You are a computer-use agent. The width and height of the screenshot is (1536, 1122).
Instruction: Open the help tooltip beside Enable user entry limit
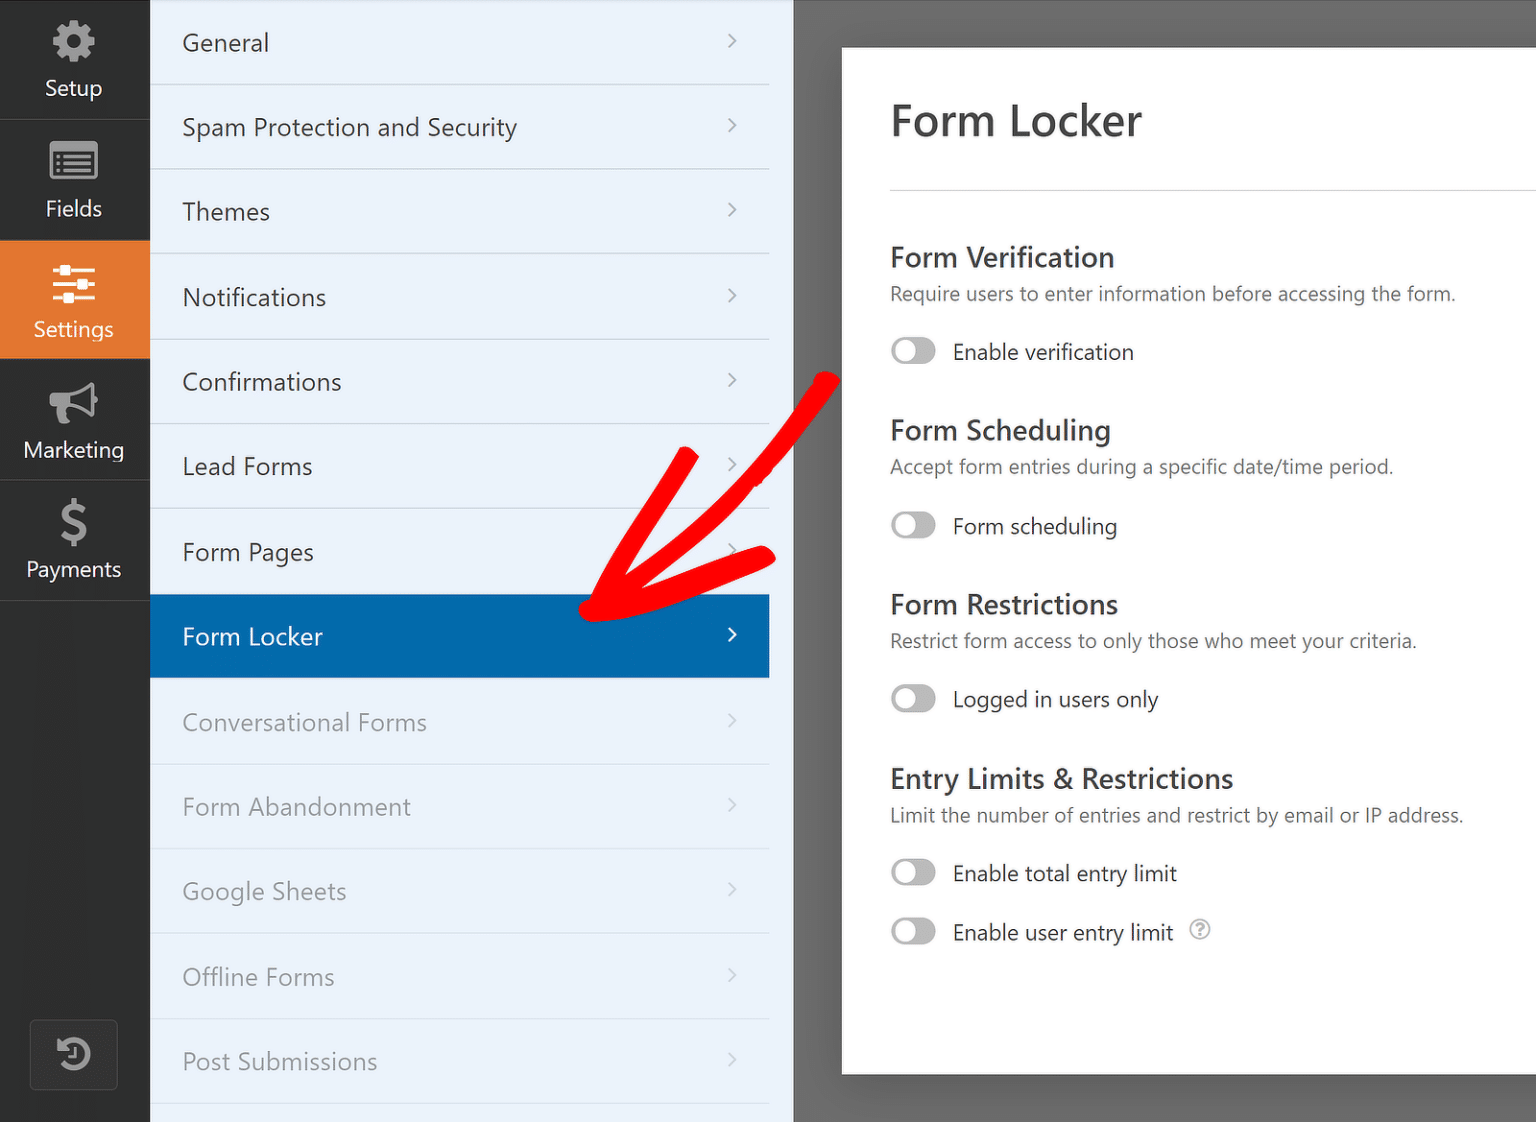pos(1199,930)
